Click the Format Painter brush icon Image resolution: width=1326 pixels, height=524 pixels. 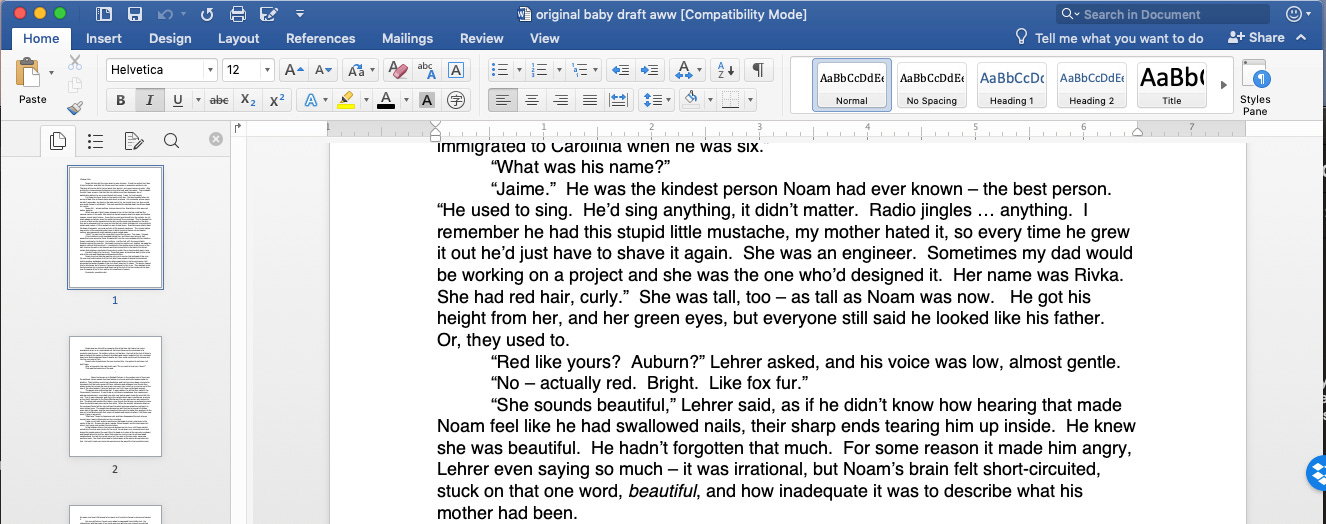75,108
